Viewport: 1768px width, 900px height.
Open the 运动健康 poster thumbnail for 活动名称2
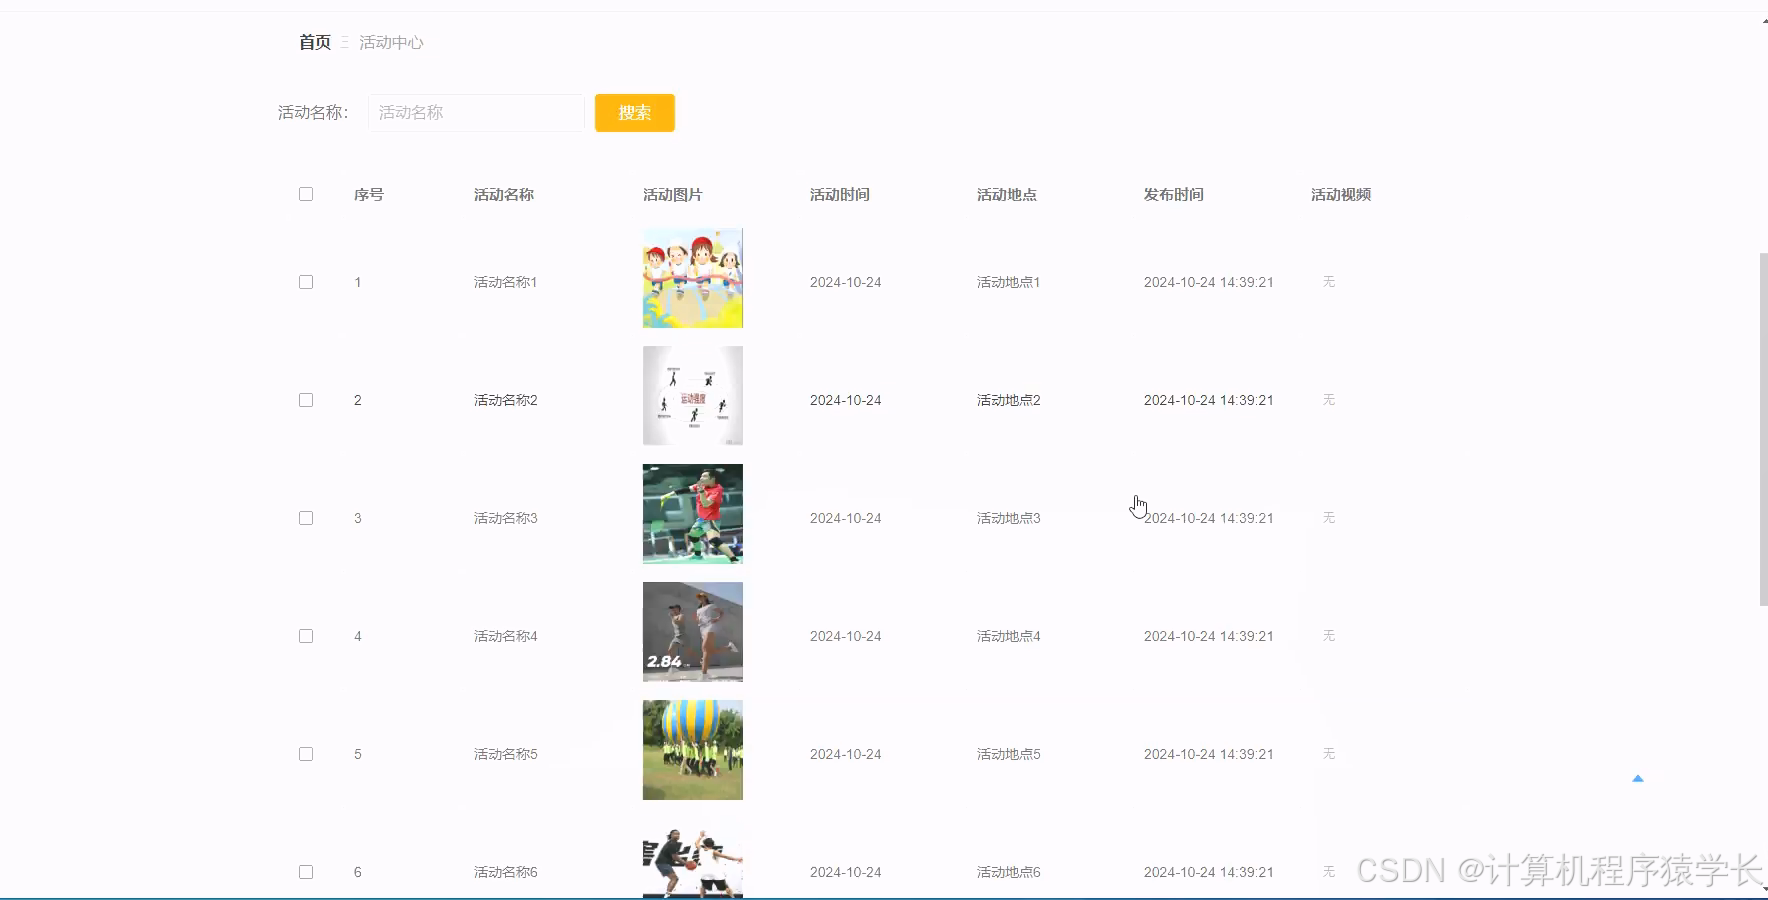point(692,395)
